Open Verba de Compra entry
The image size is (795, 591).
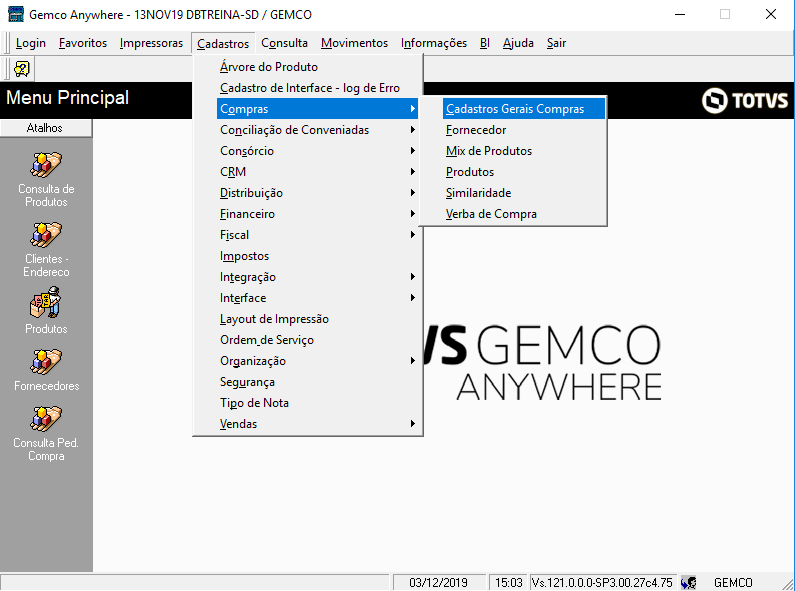[x=513, y=214]
